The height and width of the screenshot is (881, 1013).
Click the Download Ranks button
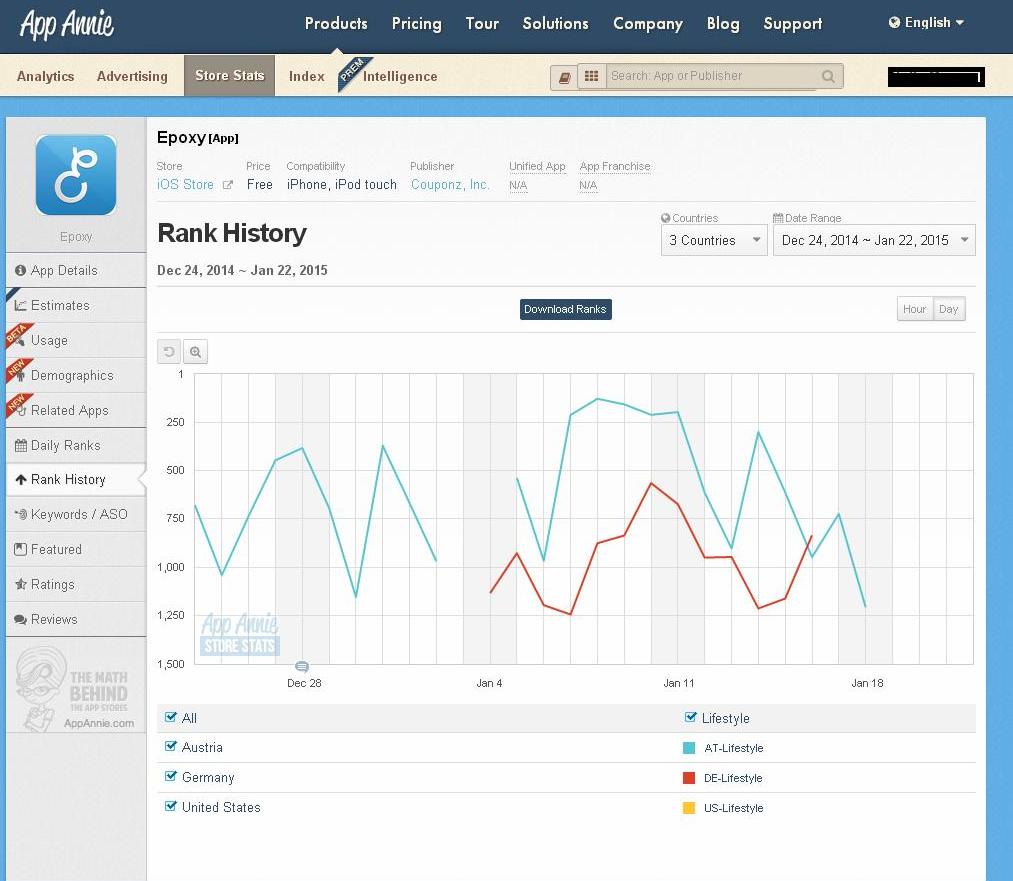[565, 309]
